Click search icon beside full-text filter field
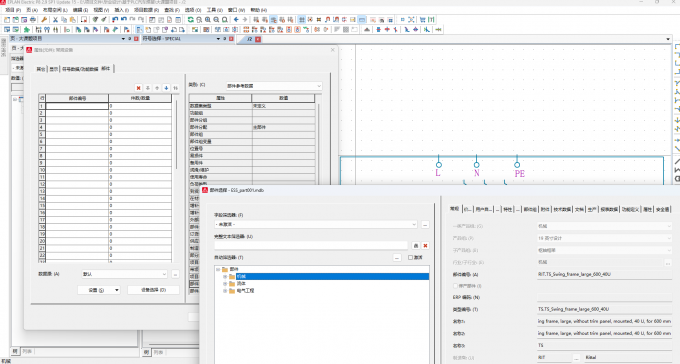The image size is (680, 364). pyautogui.click(x=415, y=246)
